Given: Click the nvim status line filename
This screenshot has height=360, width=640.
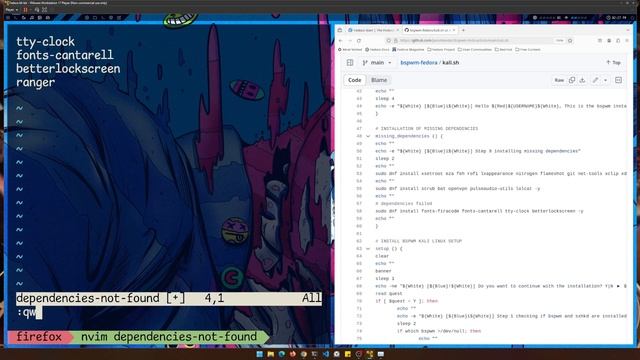Looking at the screenshot, I should [87, 298].
